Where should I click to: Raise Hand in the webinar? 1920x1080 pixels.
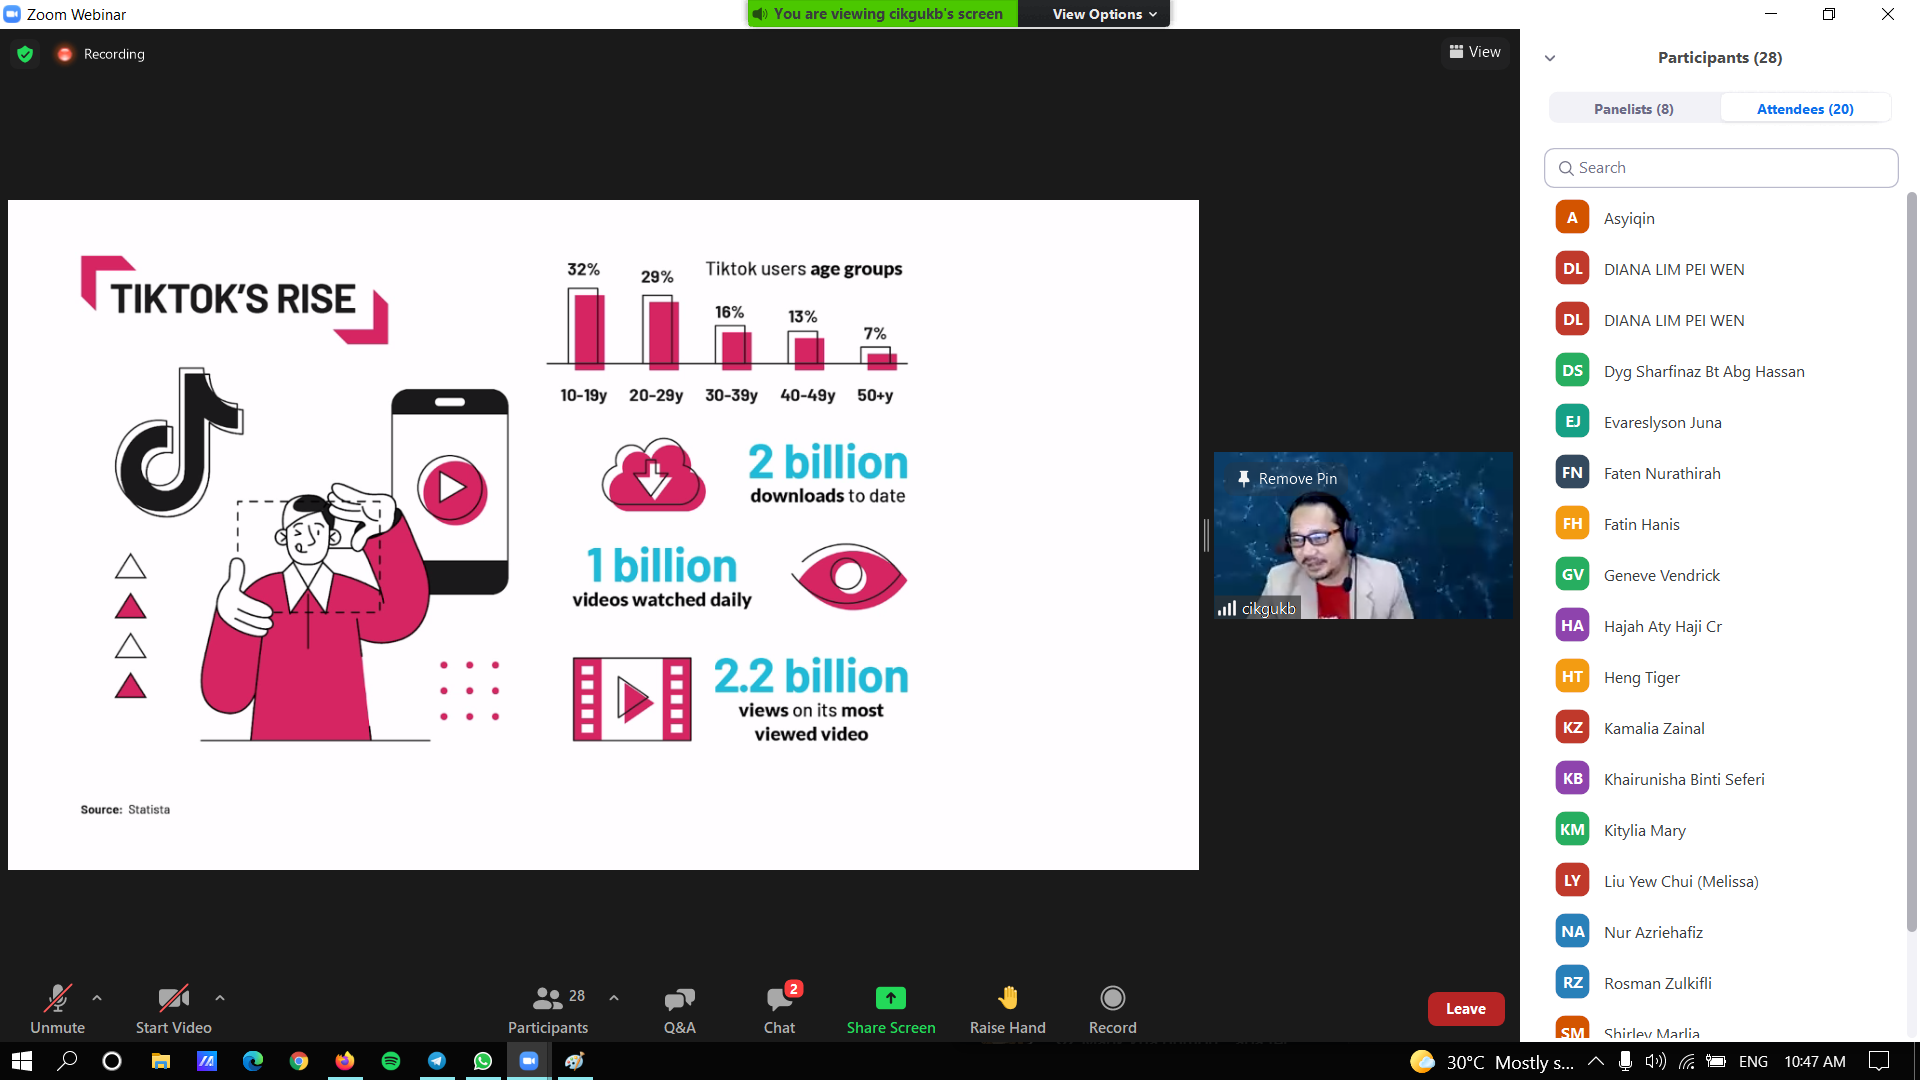[x=1007, y=1008]
